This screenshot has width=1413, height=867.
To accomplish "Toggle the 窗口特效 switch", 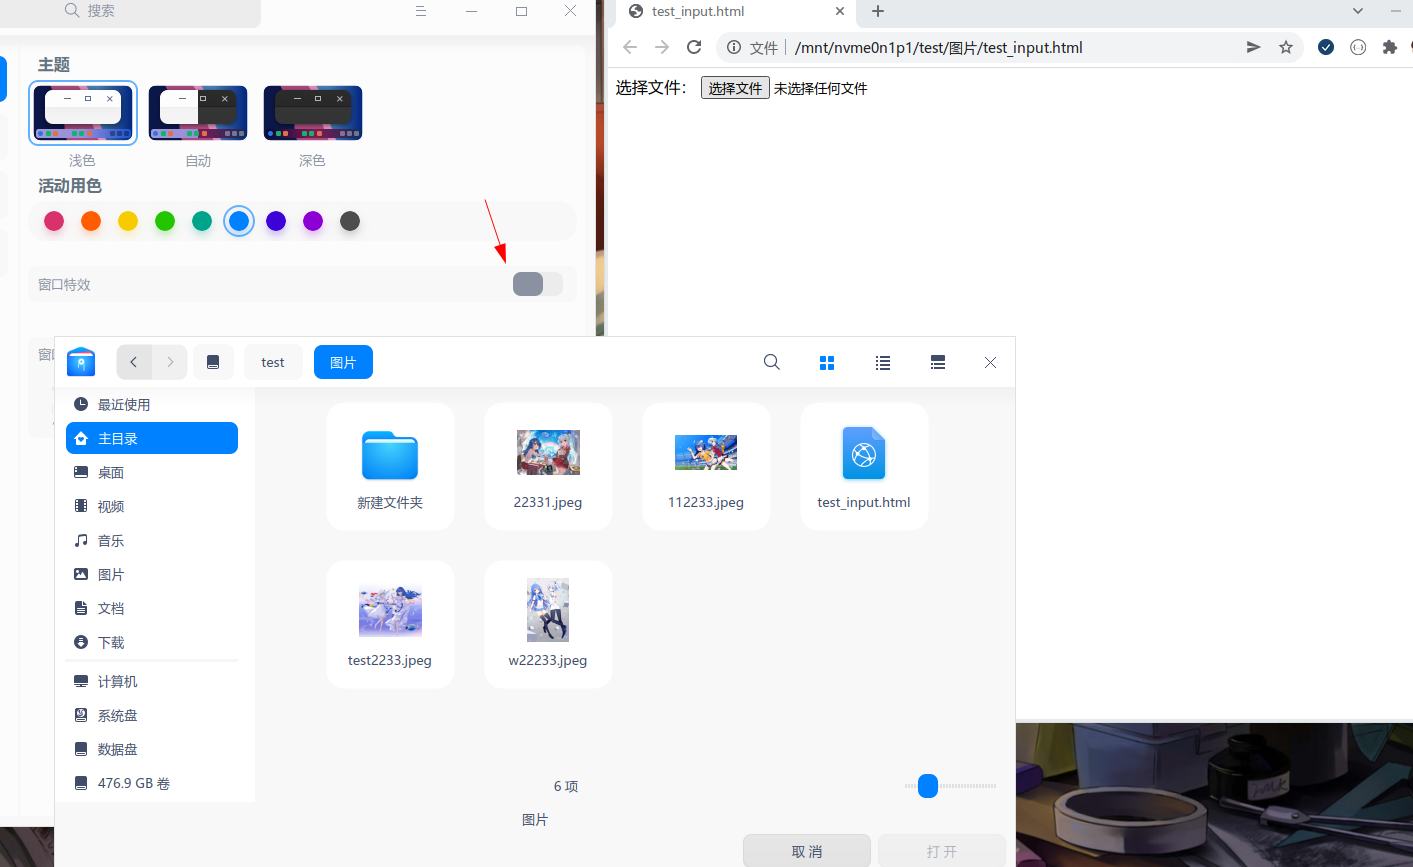I will (x=538, y=284).
